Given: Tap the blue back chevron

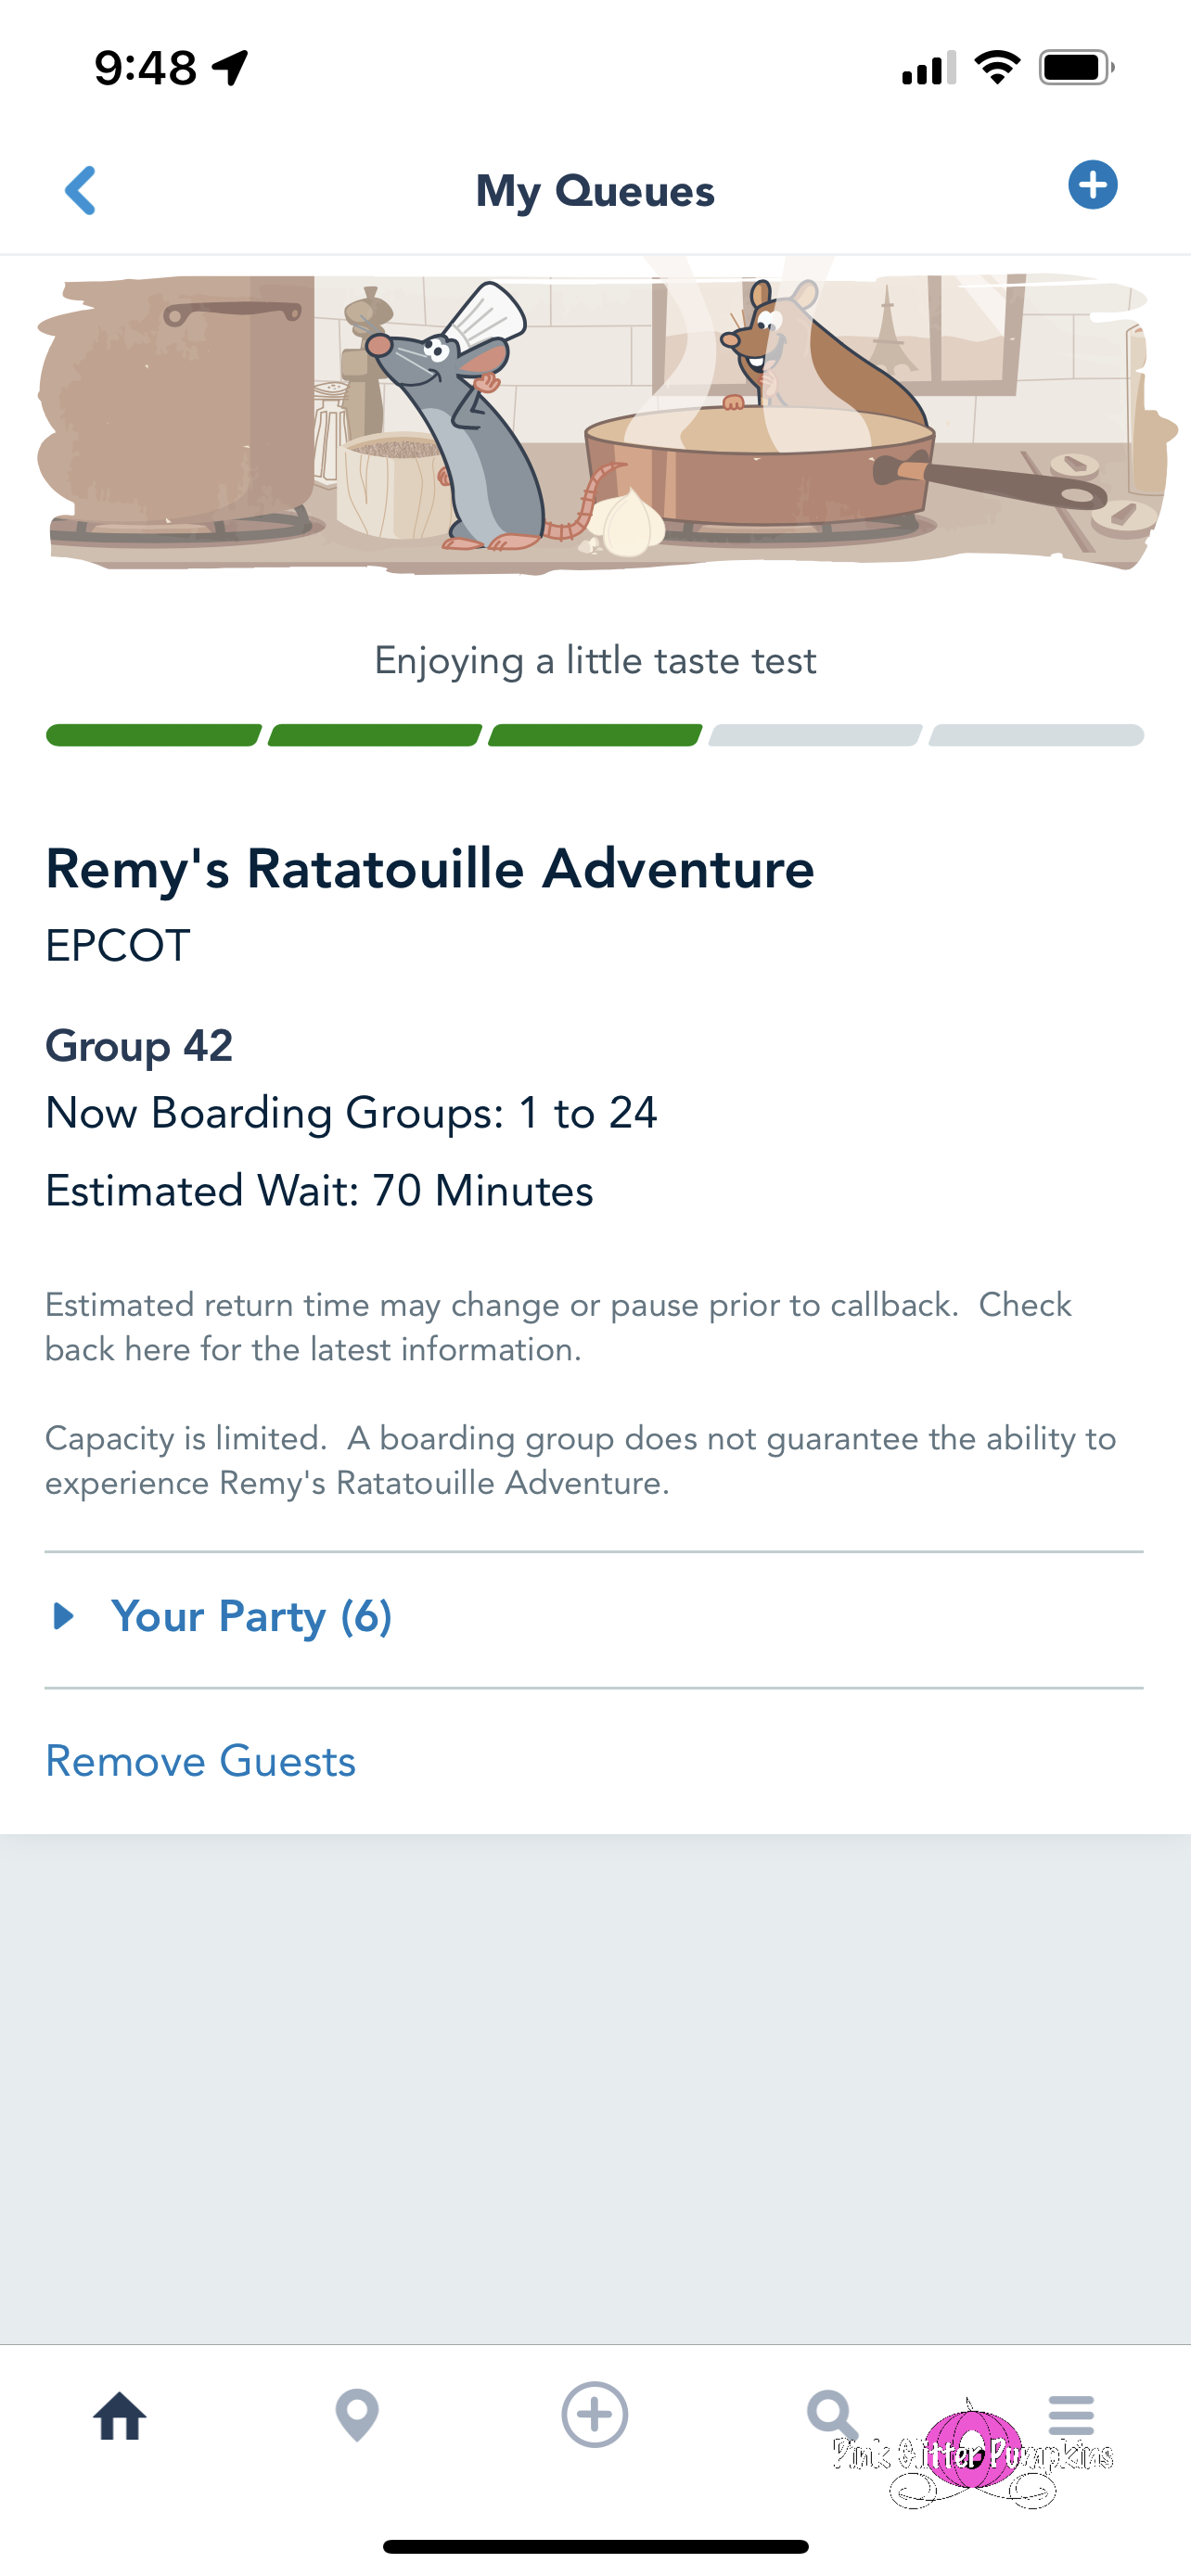Looking at the screenshot, I should (80, 190).
